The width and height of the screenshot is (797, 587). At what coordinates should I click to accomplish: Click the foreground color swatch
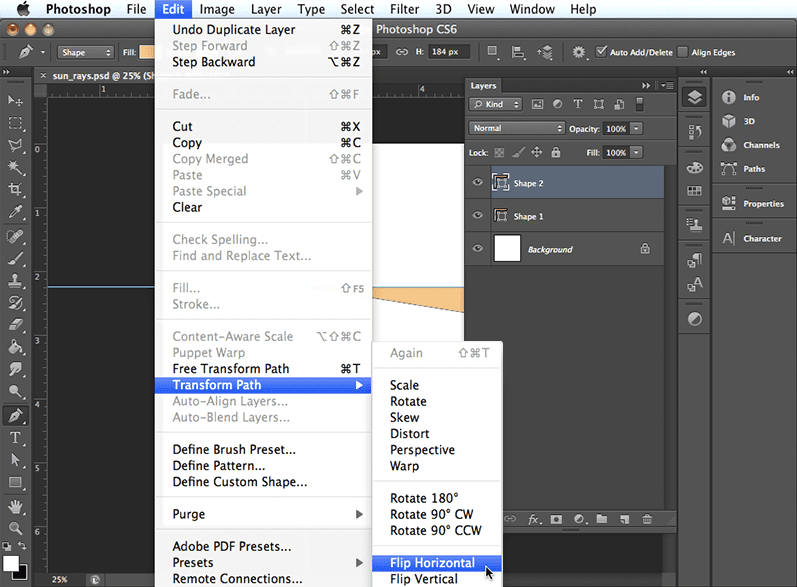tap(11, 564)
